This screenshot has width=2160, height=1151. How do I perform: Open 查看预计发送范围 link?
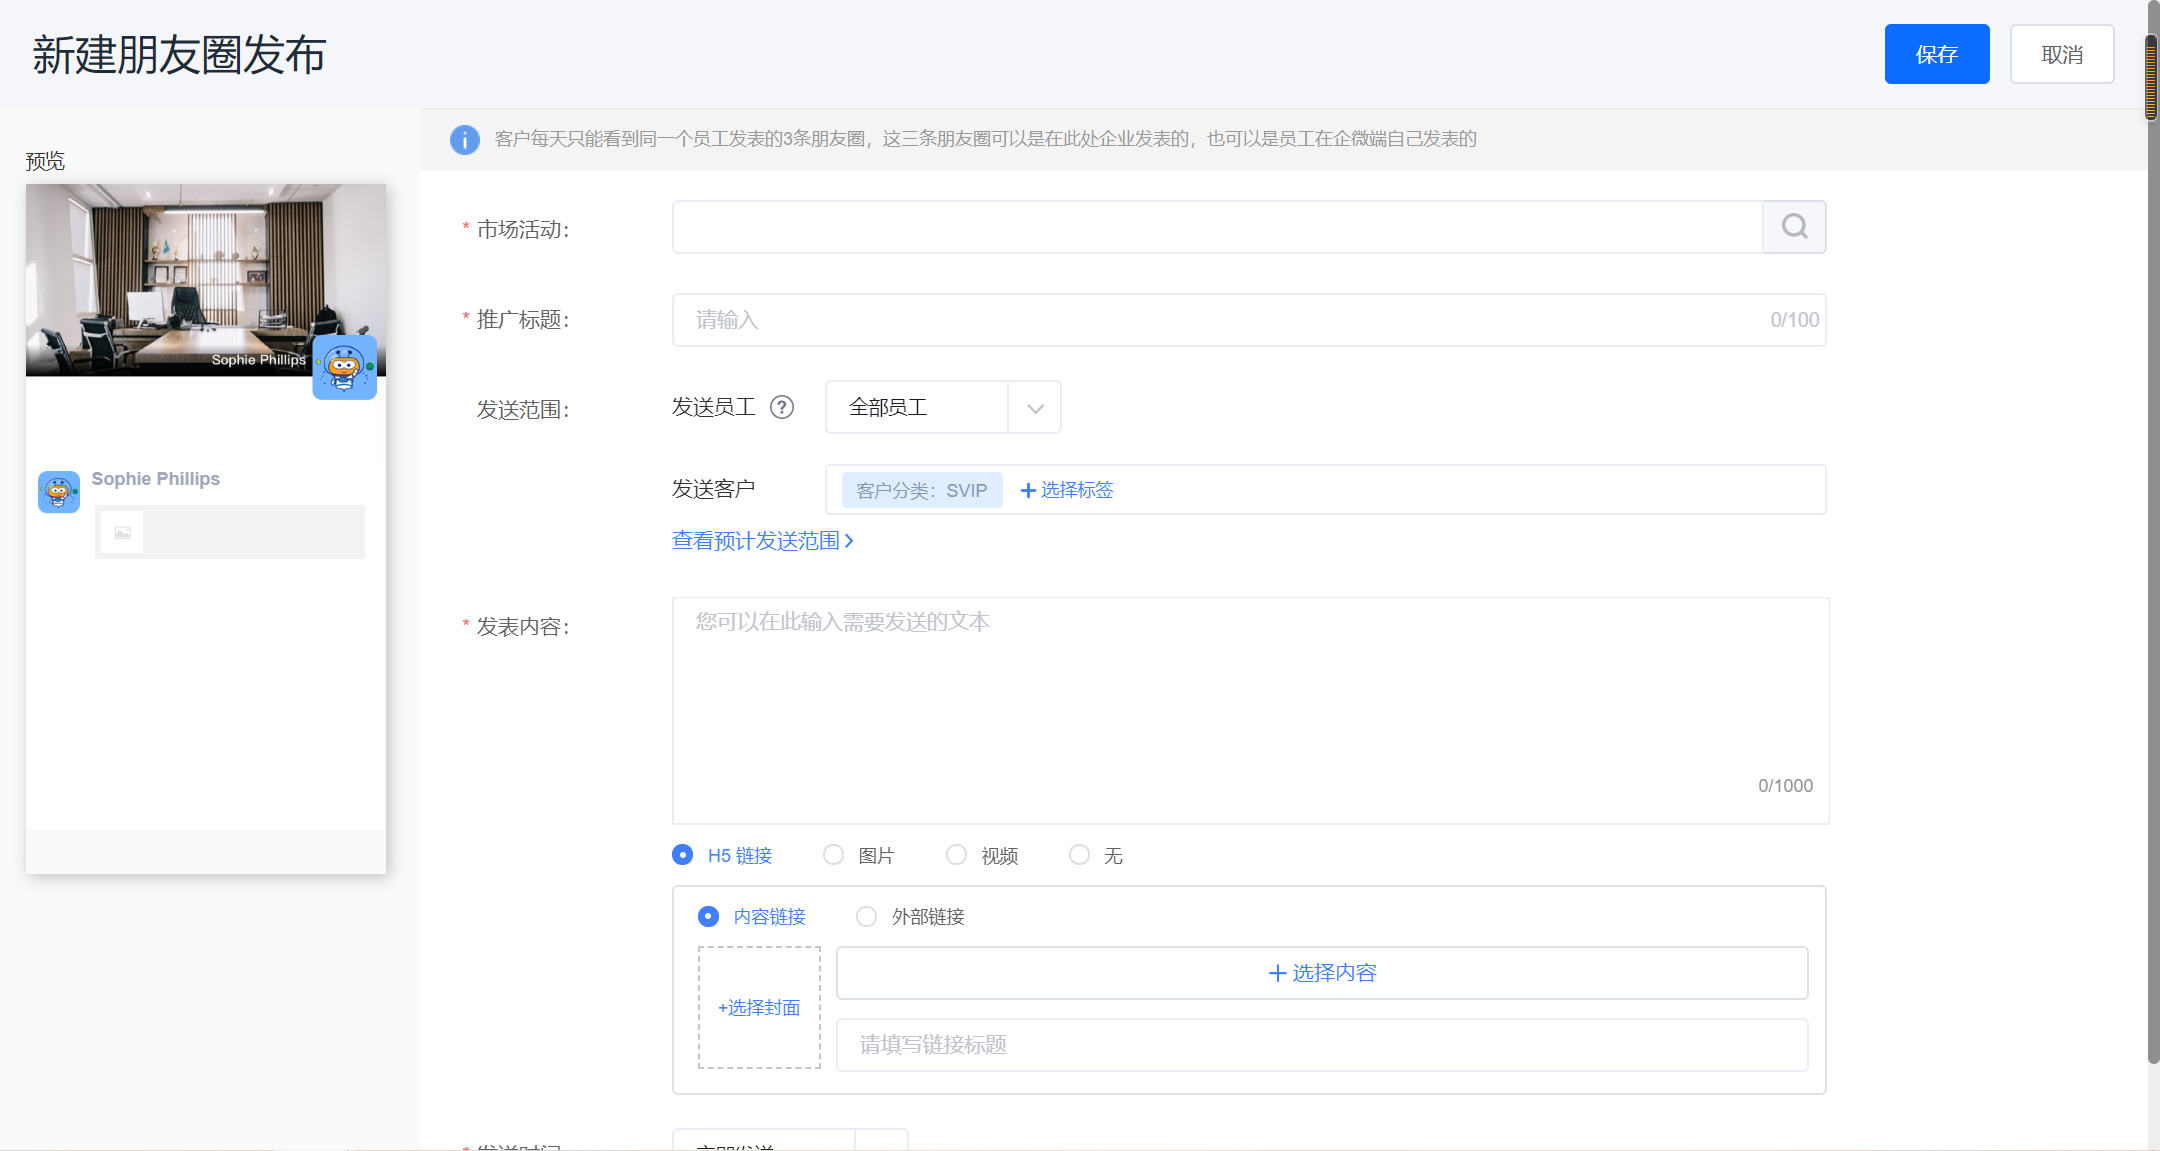pyautogui.click(x=763, y=541)
